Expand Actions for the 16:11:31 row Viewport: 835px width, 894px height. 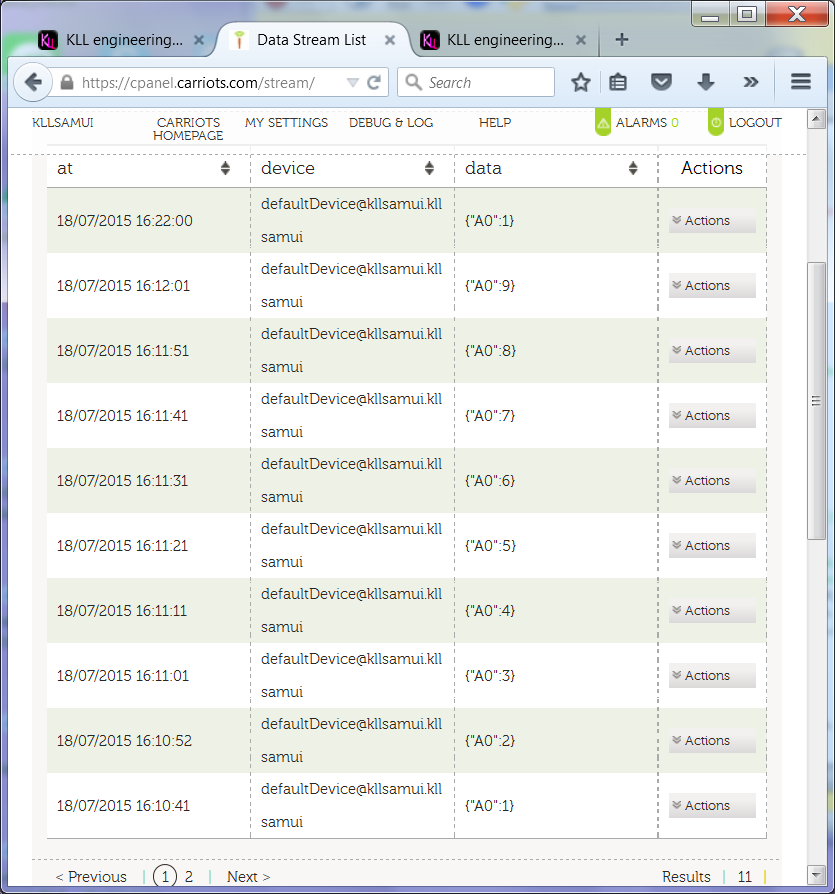(x=711, y=481)
